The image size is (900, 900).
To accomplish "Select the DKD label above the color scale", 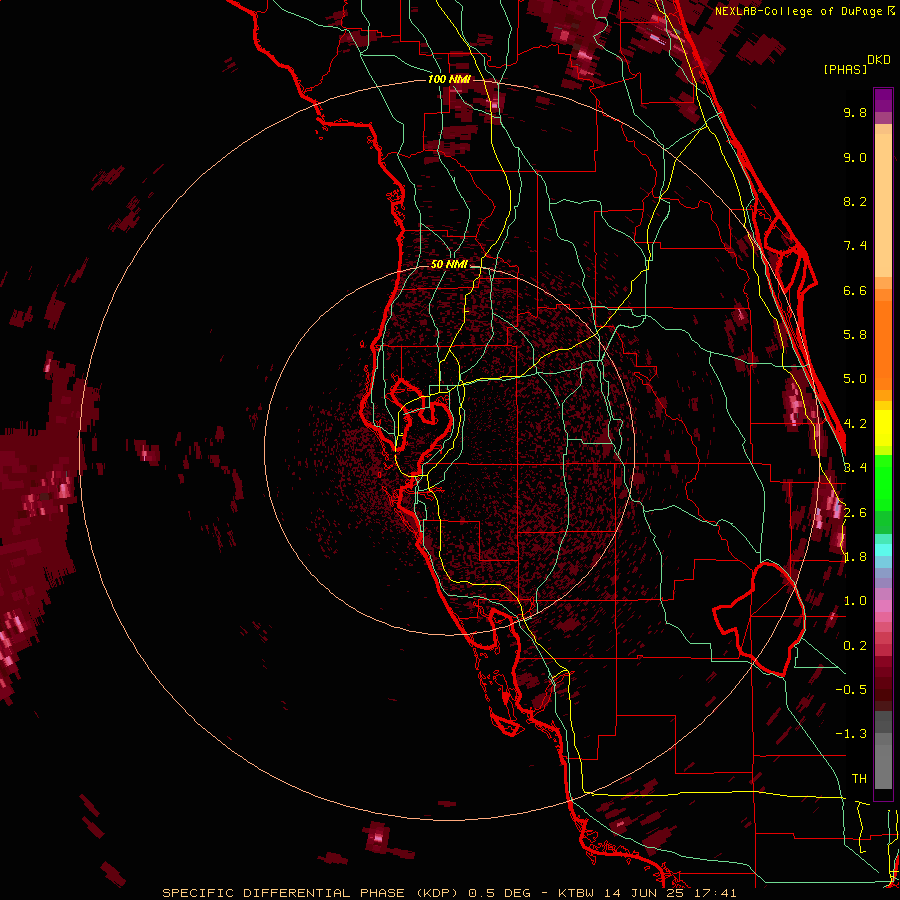I will 879,60.
